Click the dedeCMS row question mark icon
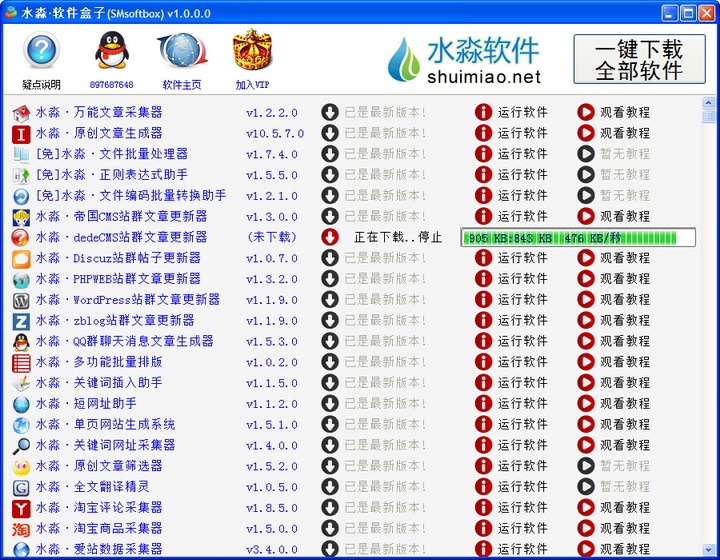Viewport: 720px width, 560px height. pyautogui.click(x=21, y=237)
